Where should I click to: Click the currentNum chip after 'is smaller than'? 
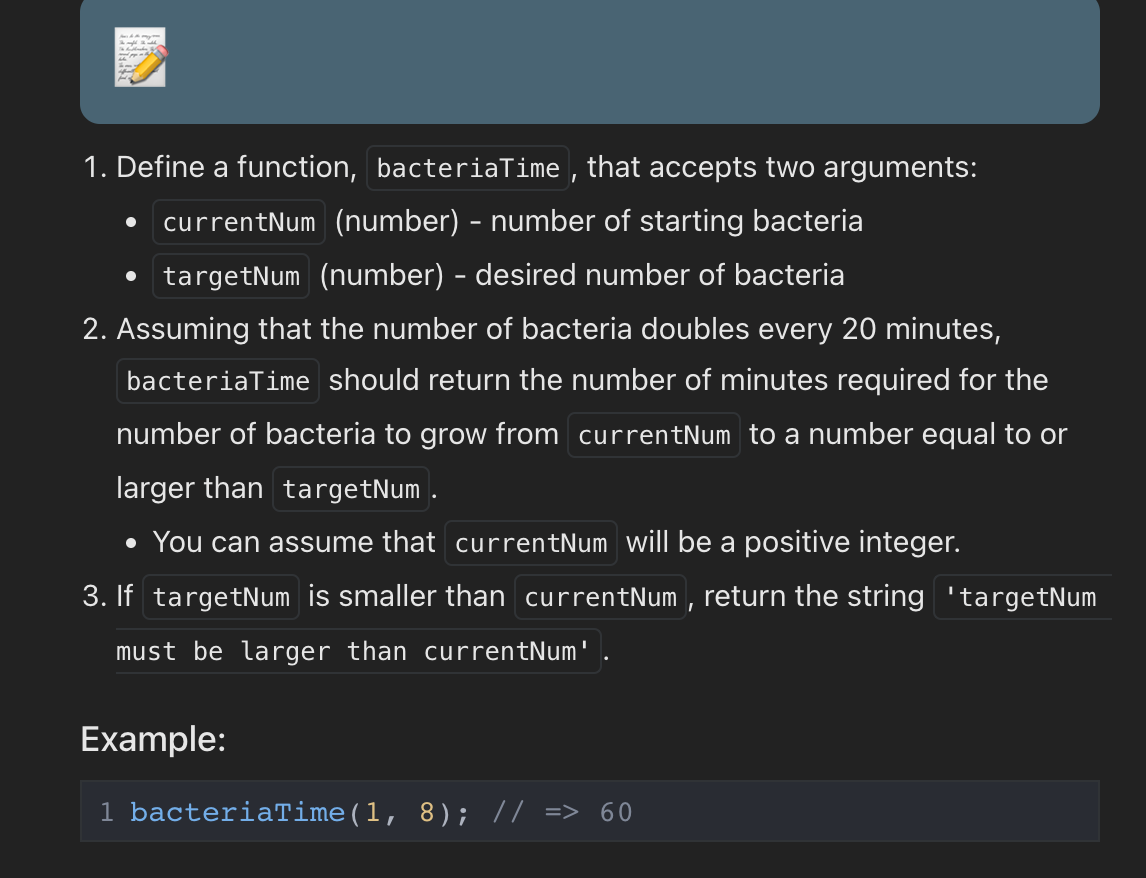600,597
